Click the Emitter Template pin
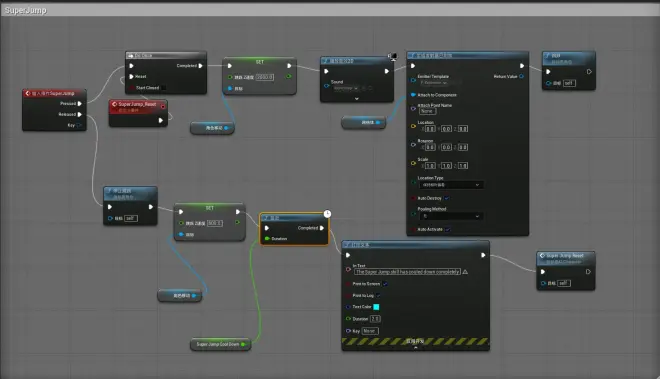Viewport: 660px width, 379px height. (x=413, y=80)
